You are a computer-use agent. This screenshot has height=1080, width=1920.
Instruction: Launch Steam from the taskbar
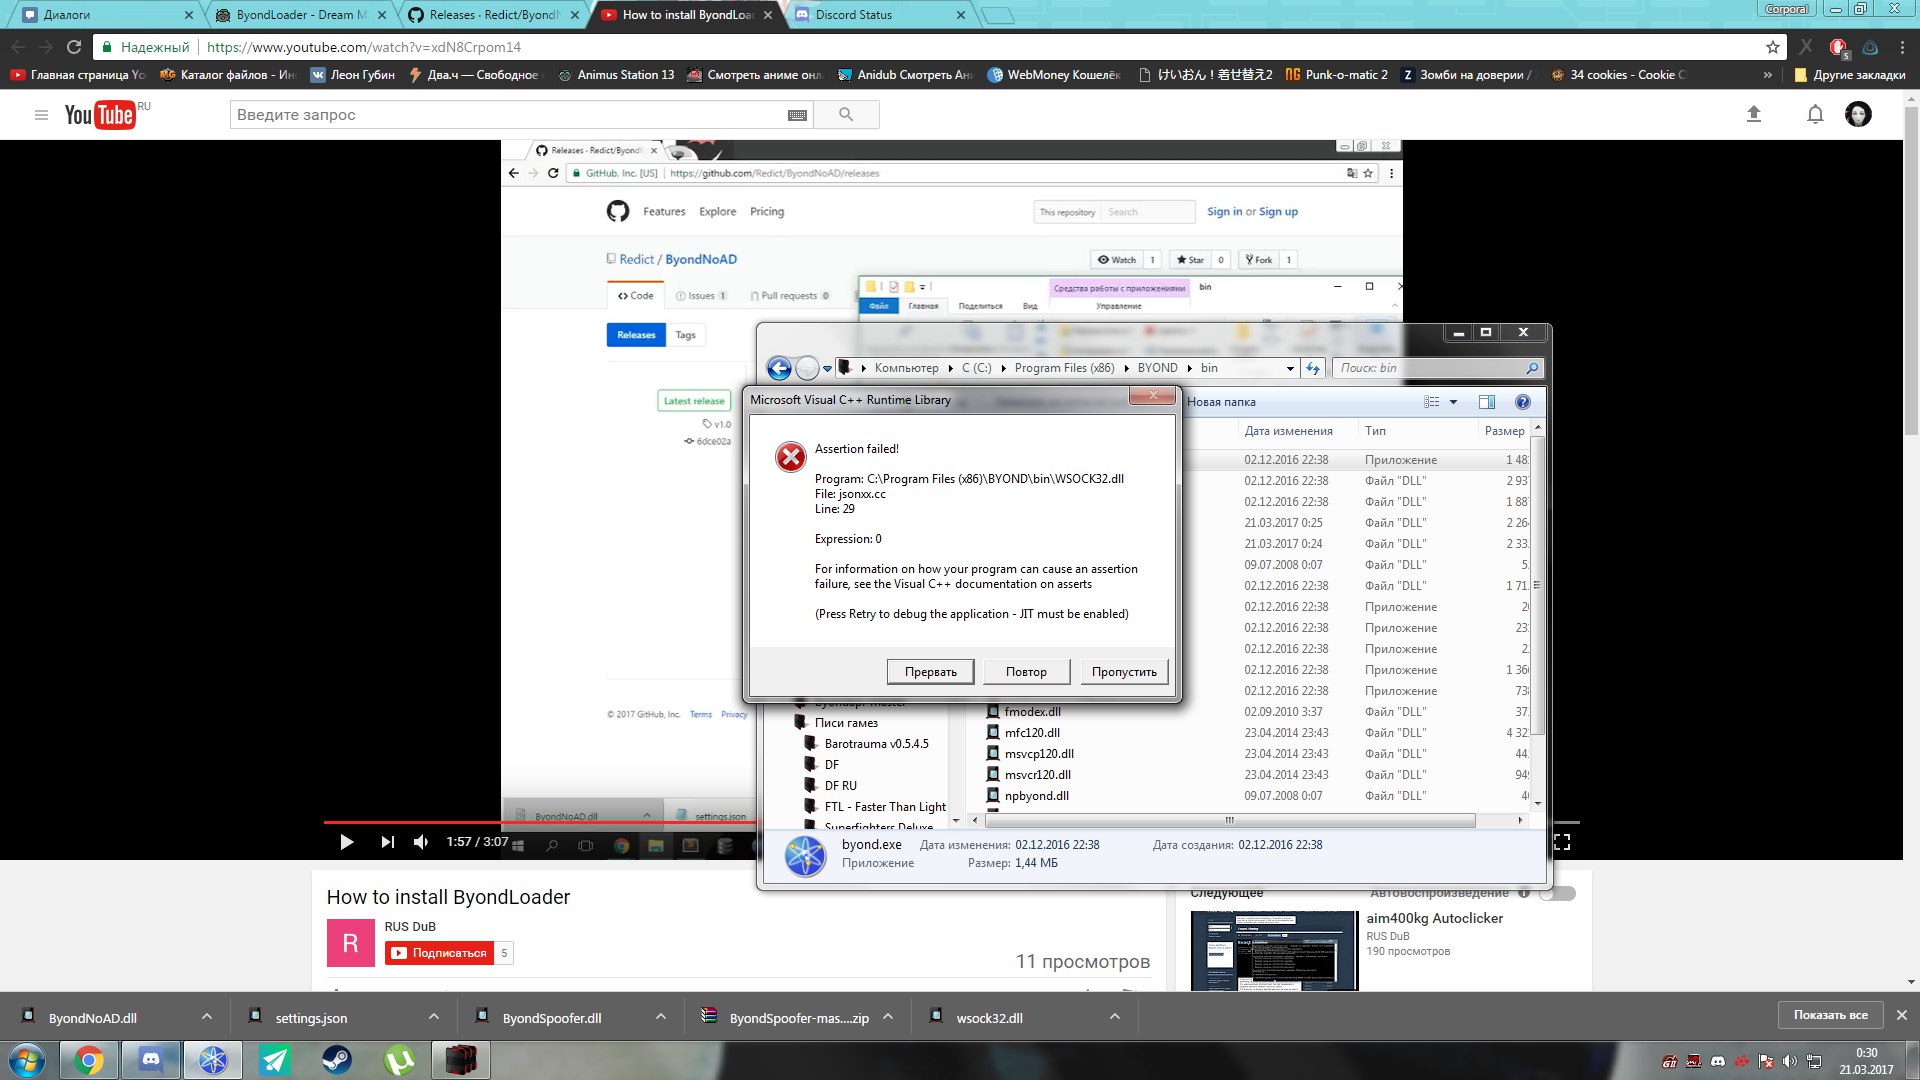(337, 1060)
